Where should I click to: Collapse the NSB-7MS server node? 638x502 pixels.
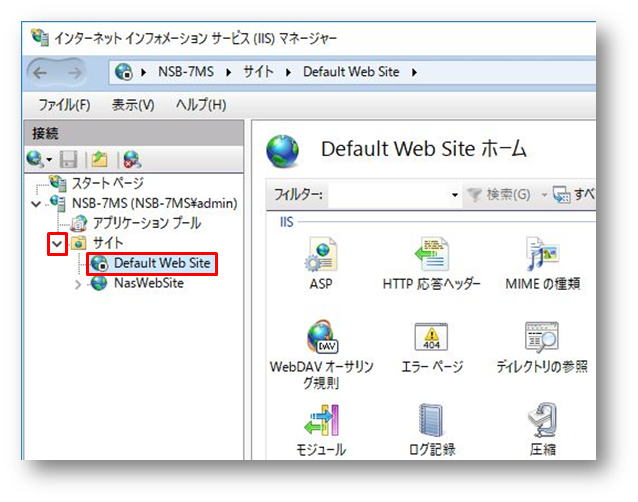[x=36, y=203]
